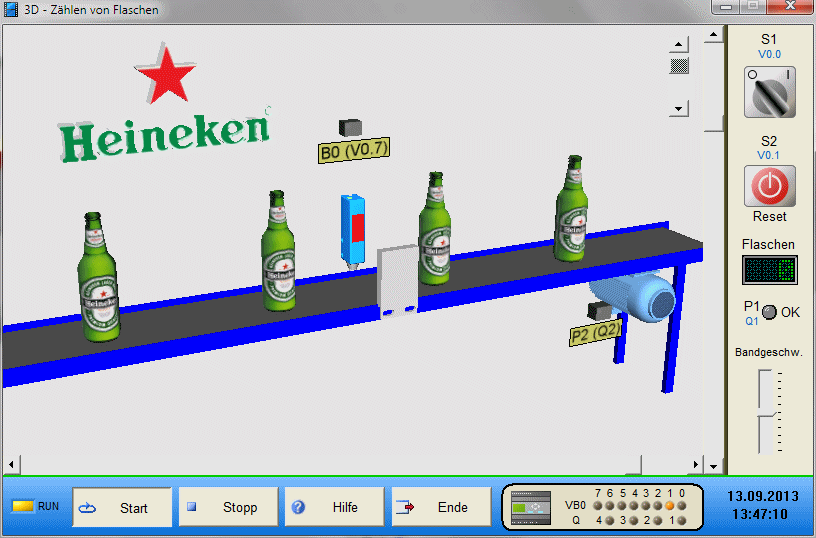Click the PLC module icon in status bar
The height and width of the screenshot is (538, 816).
tap(530, 508)
